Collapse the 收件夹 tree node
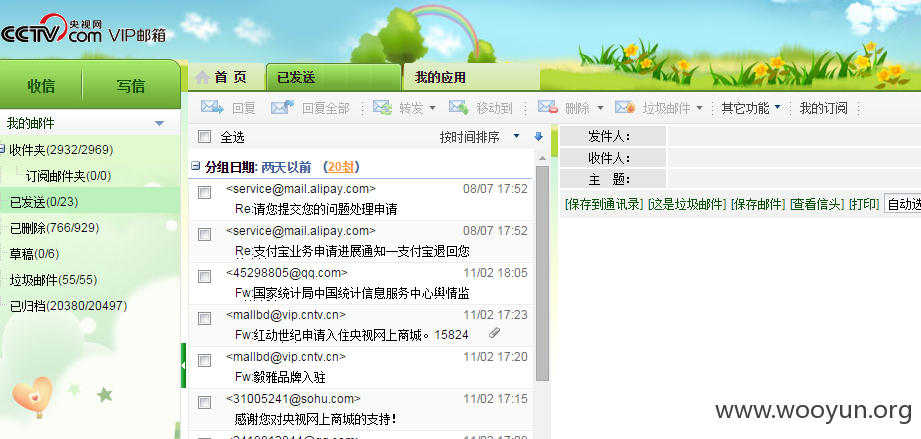This screenshot has width=921, height=439. coord(2,149)
